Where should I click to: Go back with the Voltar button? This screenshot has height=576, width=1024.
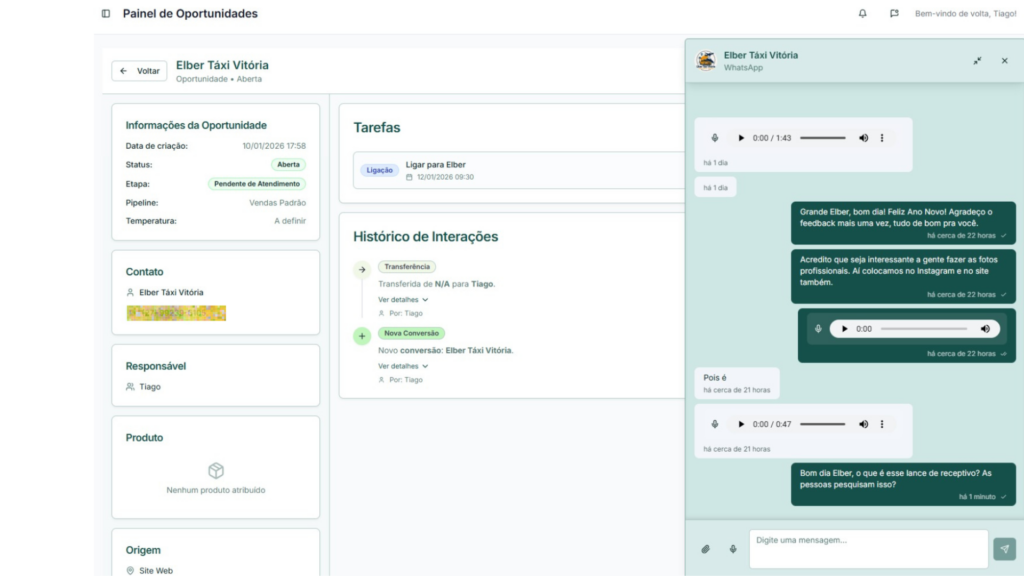(x=140, y=71)
